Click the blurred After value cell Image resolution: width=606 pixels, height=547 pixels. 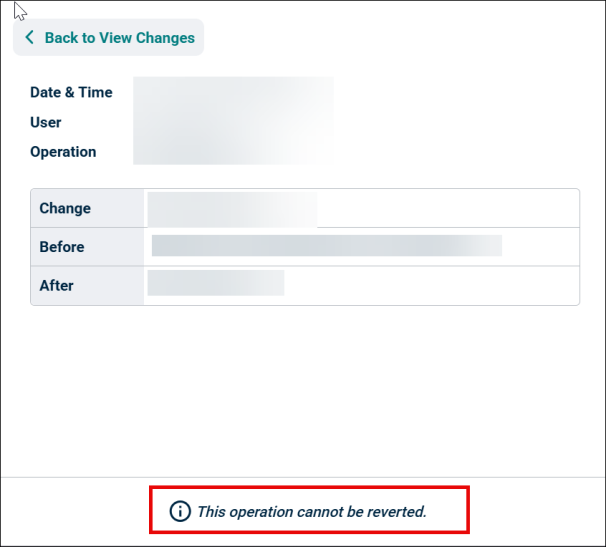coord(215,284)
